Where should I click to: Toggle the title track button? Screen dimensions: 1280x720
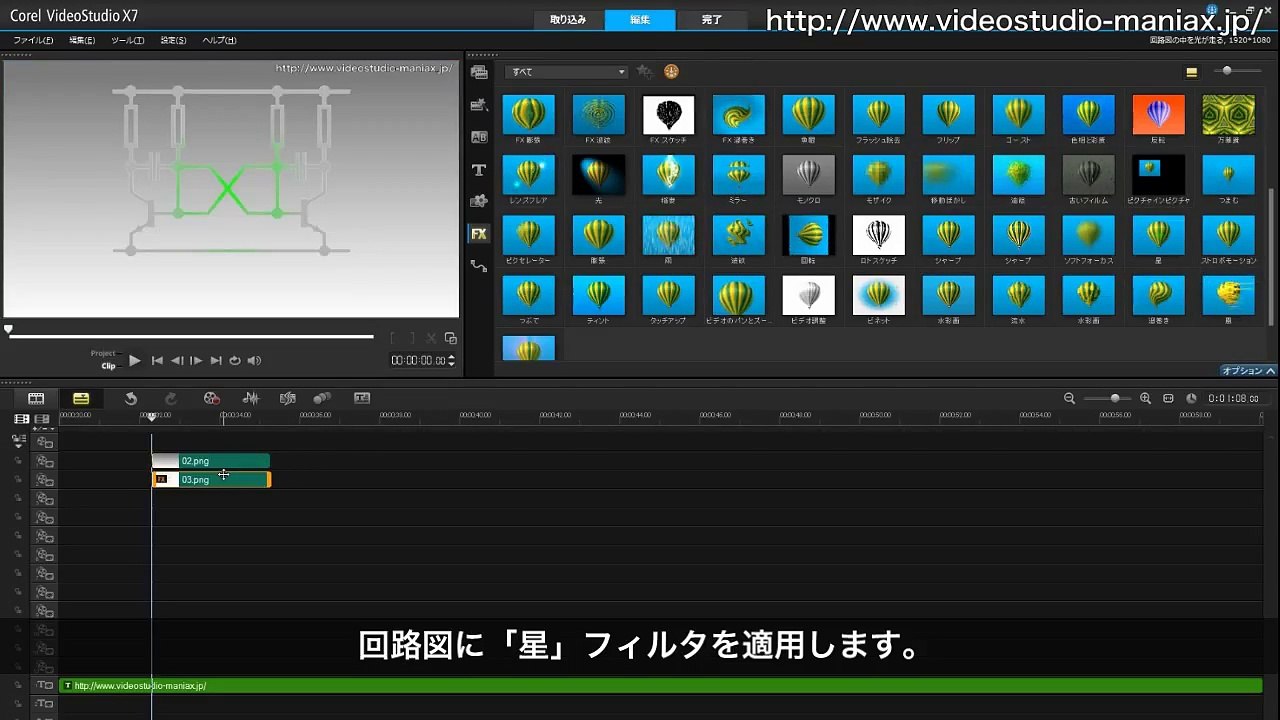44,686
